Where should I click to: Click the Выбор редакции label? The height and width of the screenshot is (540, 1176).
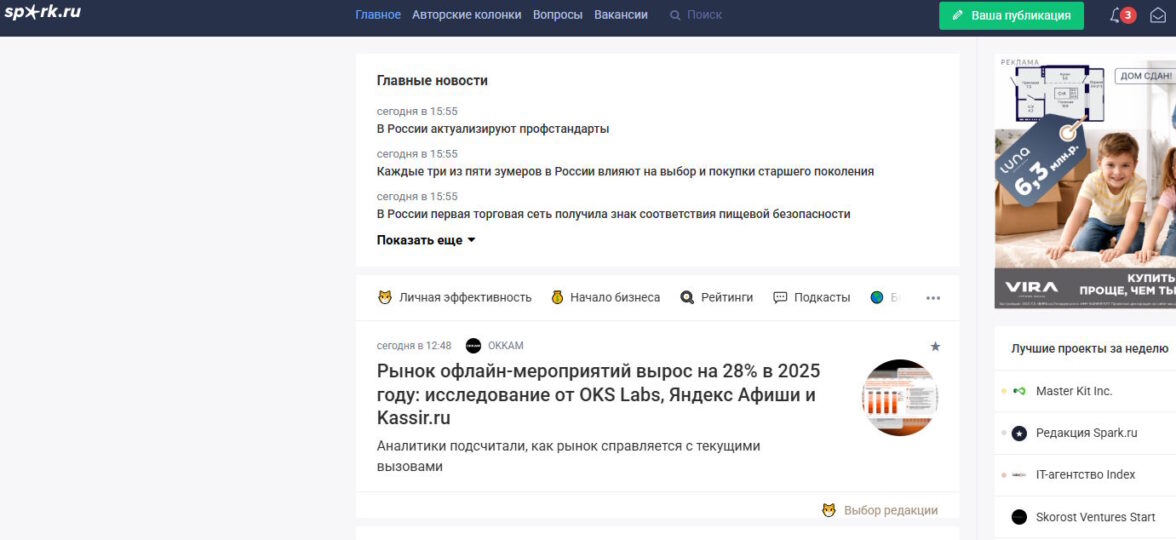(x=890, y=511)
